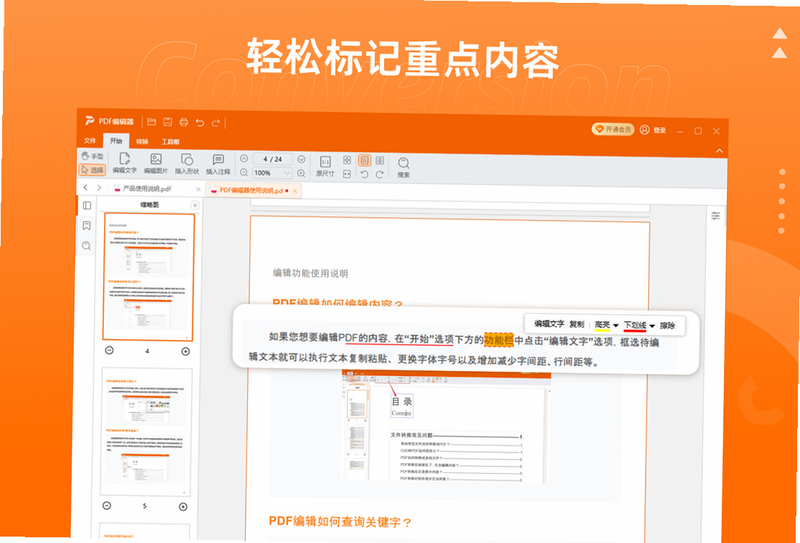The height and width of the screenshot is (543, 800).
Task: Redo the action in title bar
Action: 216,122
